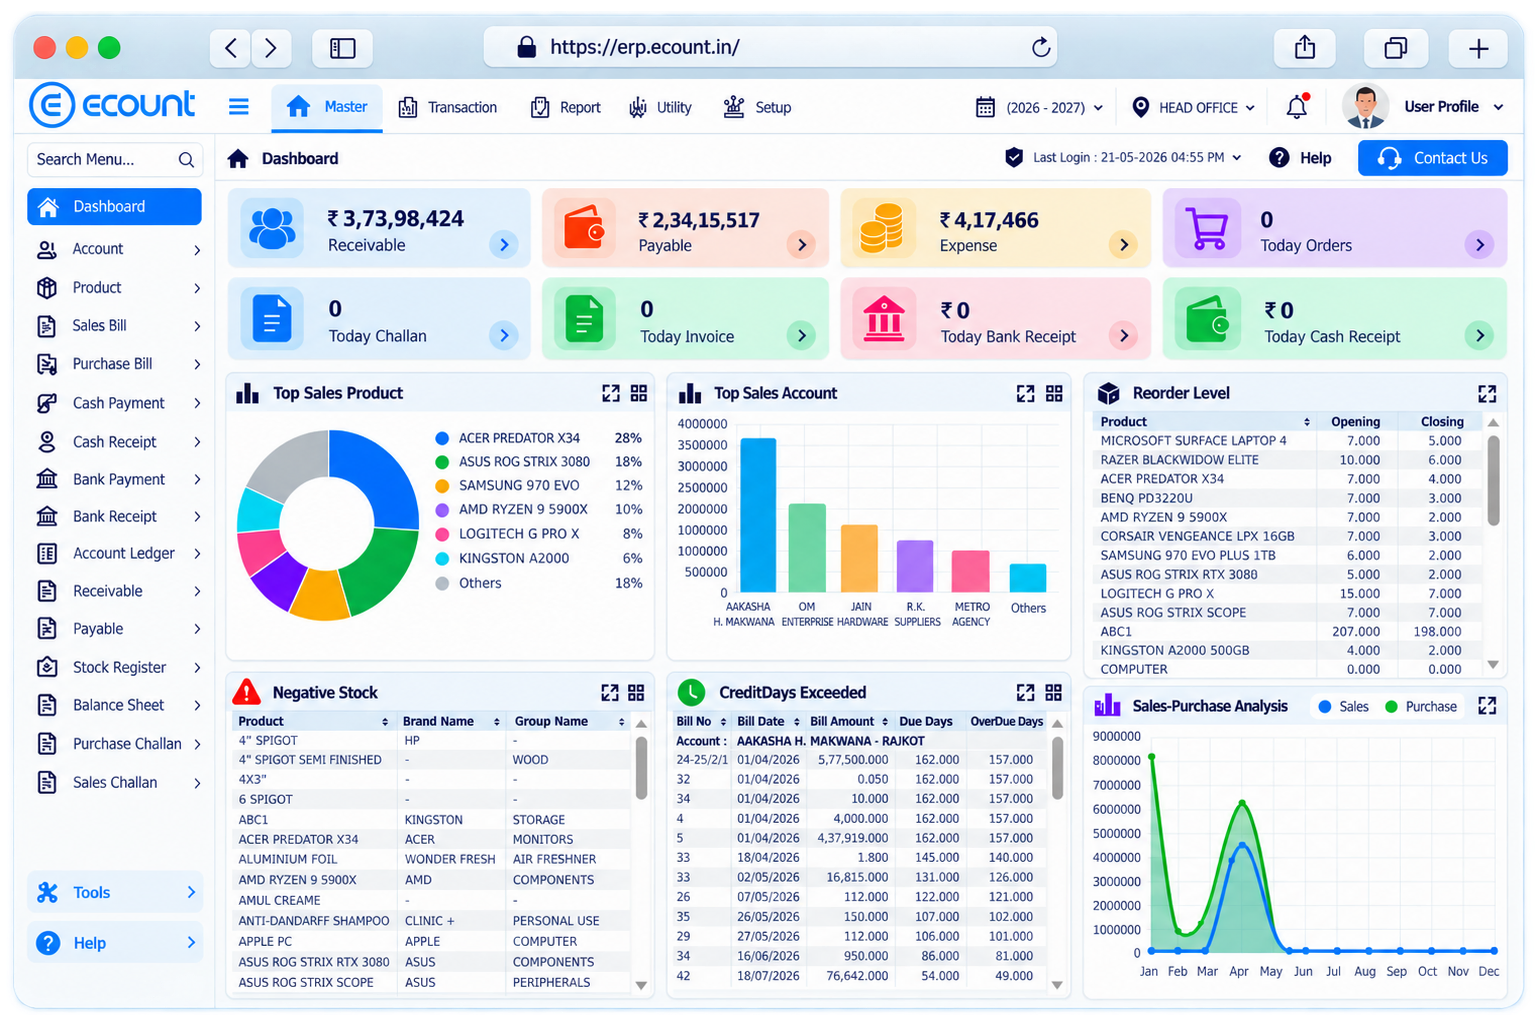Screen dimensions: 1535x1025
Task: Select the Utility tab
Action: point(660,107)
